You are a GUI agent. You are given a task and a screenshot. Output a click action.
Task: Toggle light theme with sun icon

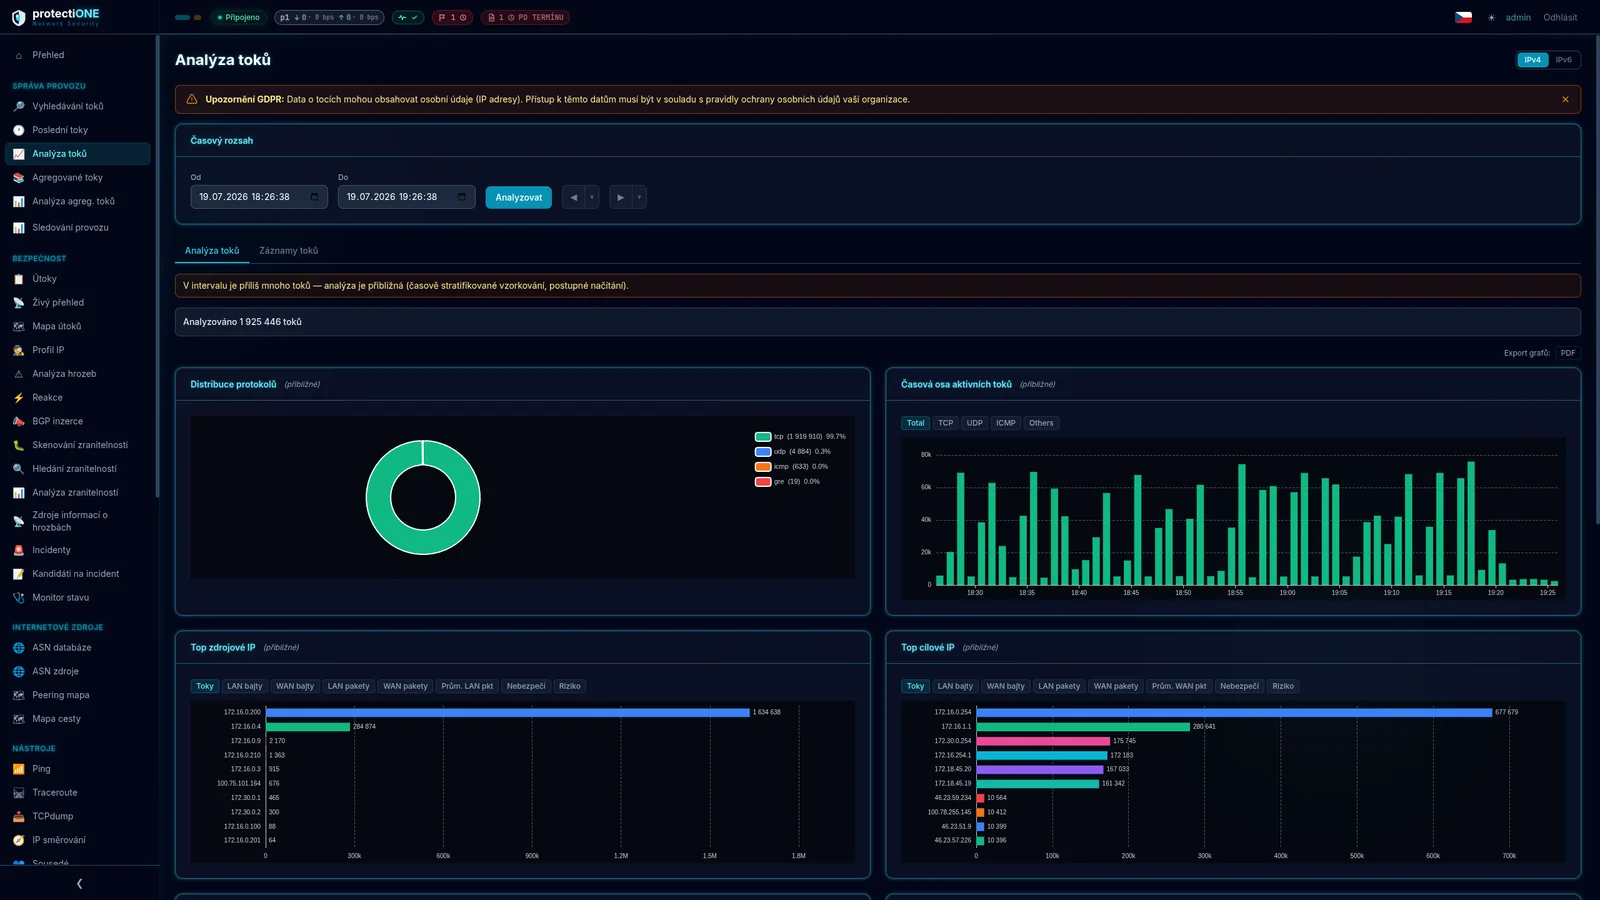tap(1491, 17)
